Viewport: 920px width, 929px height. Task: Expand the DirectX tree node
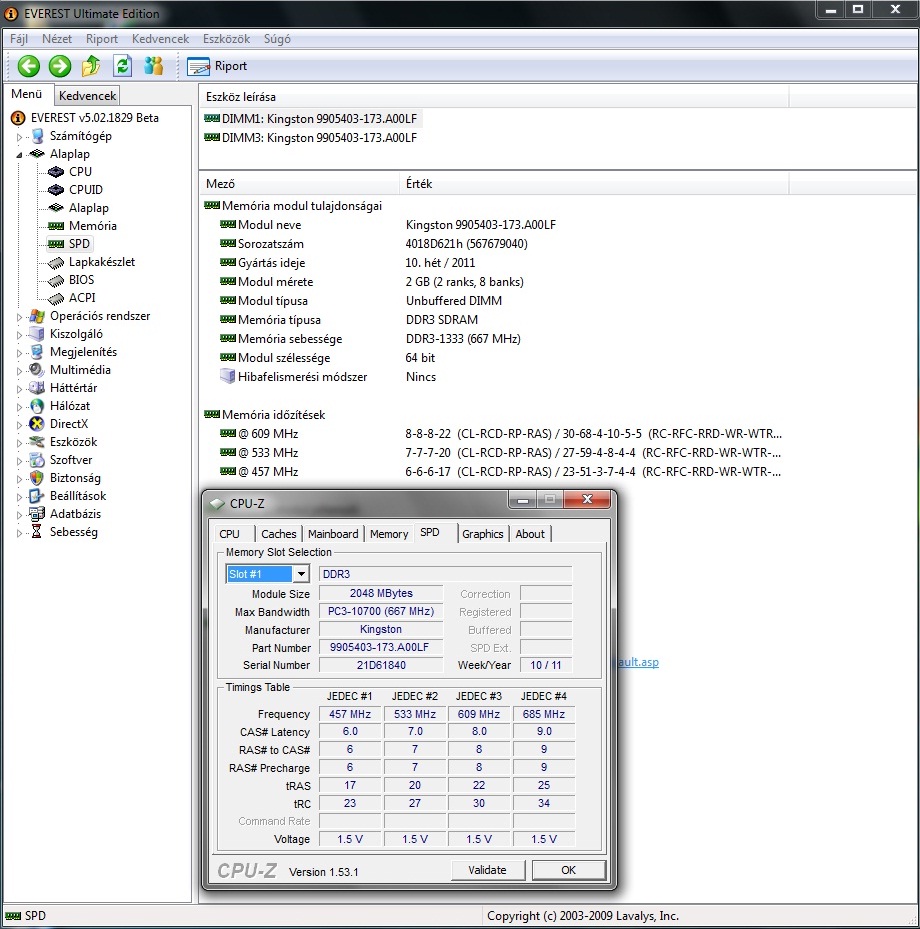20,425
